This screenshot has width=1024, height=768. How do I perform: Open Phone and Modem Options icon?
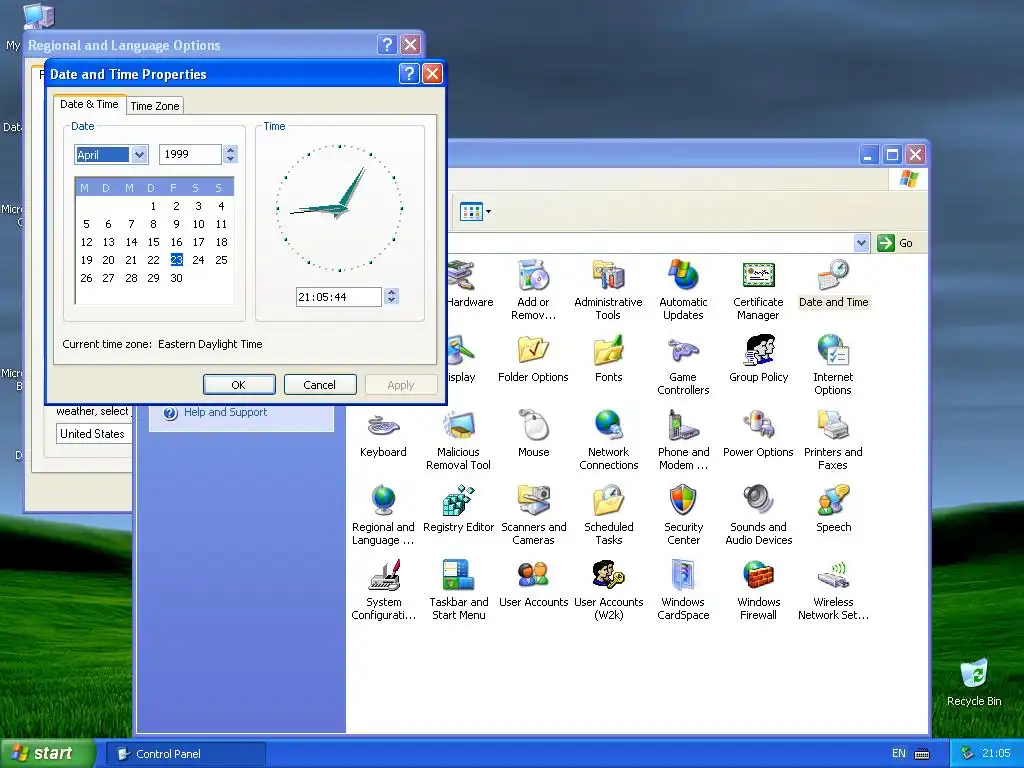pos(683,440)
